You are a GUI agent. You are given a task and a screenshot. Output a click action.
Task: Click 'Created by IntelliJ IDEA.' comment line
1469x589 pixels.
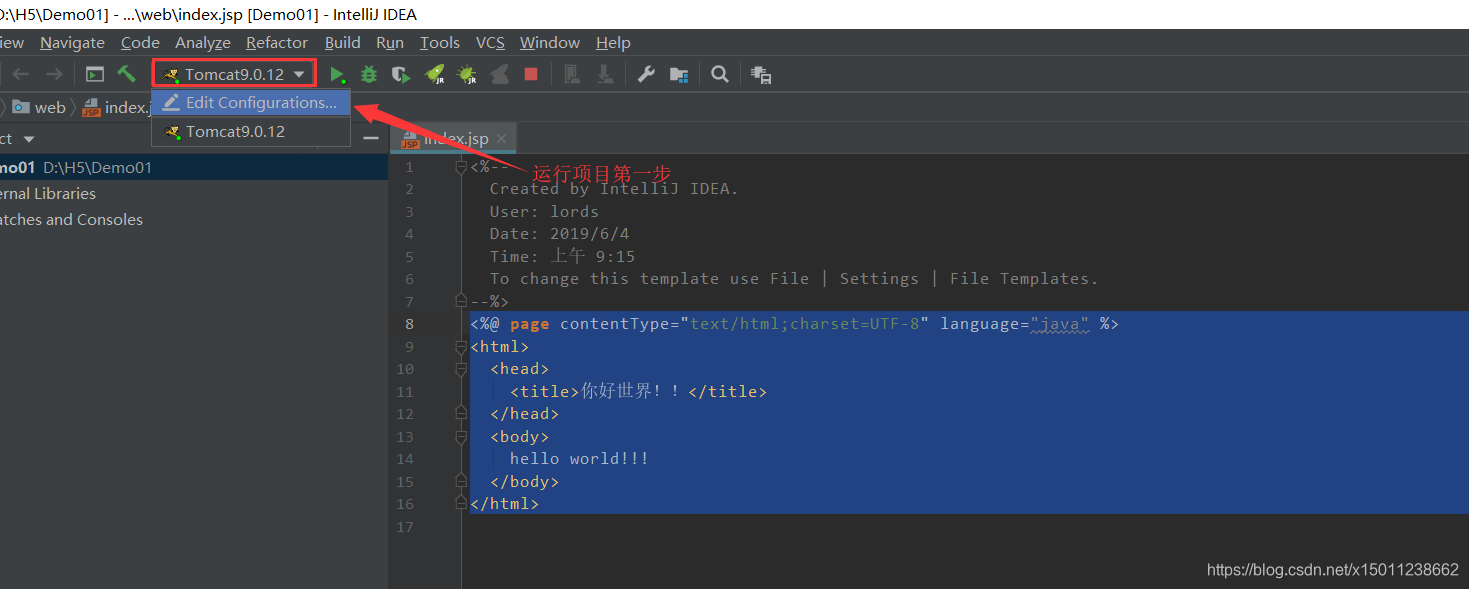[614, 189]
